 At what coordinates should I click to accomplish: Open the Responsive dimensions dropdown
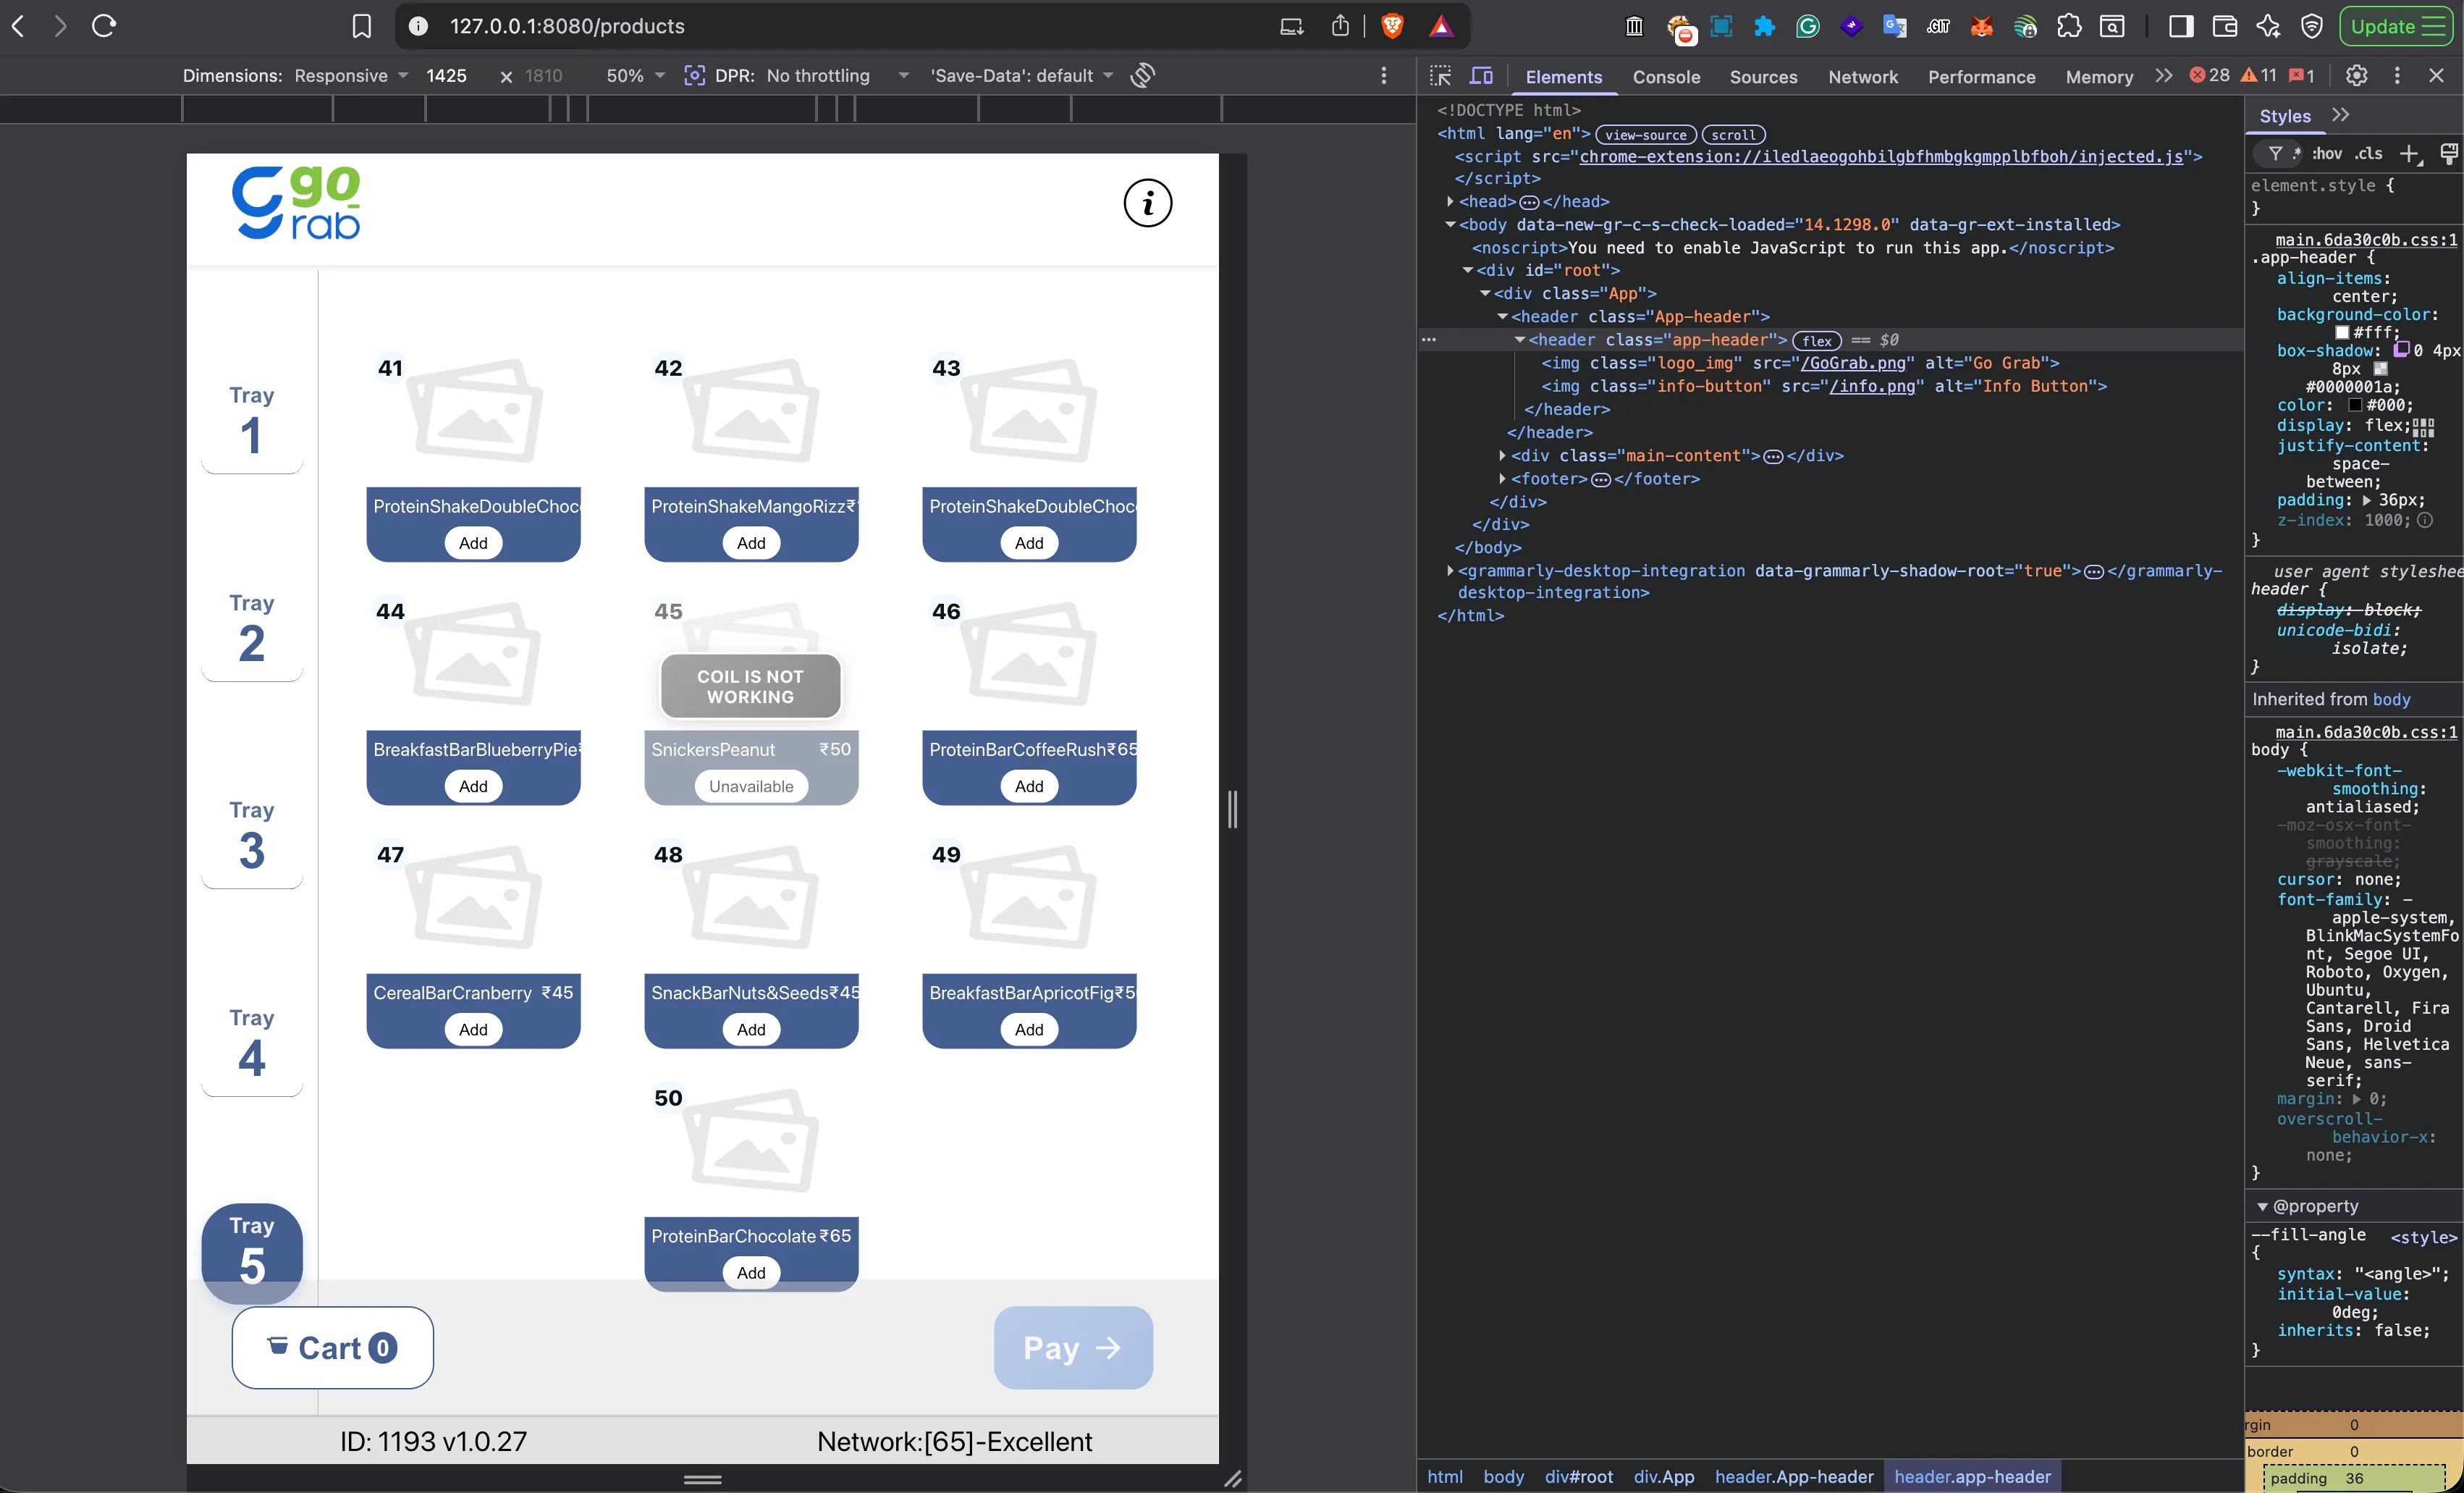click(x=351, y=76)
